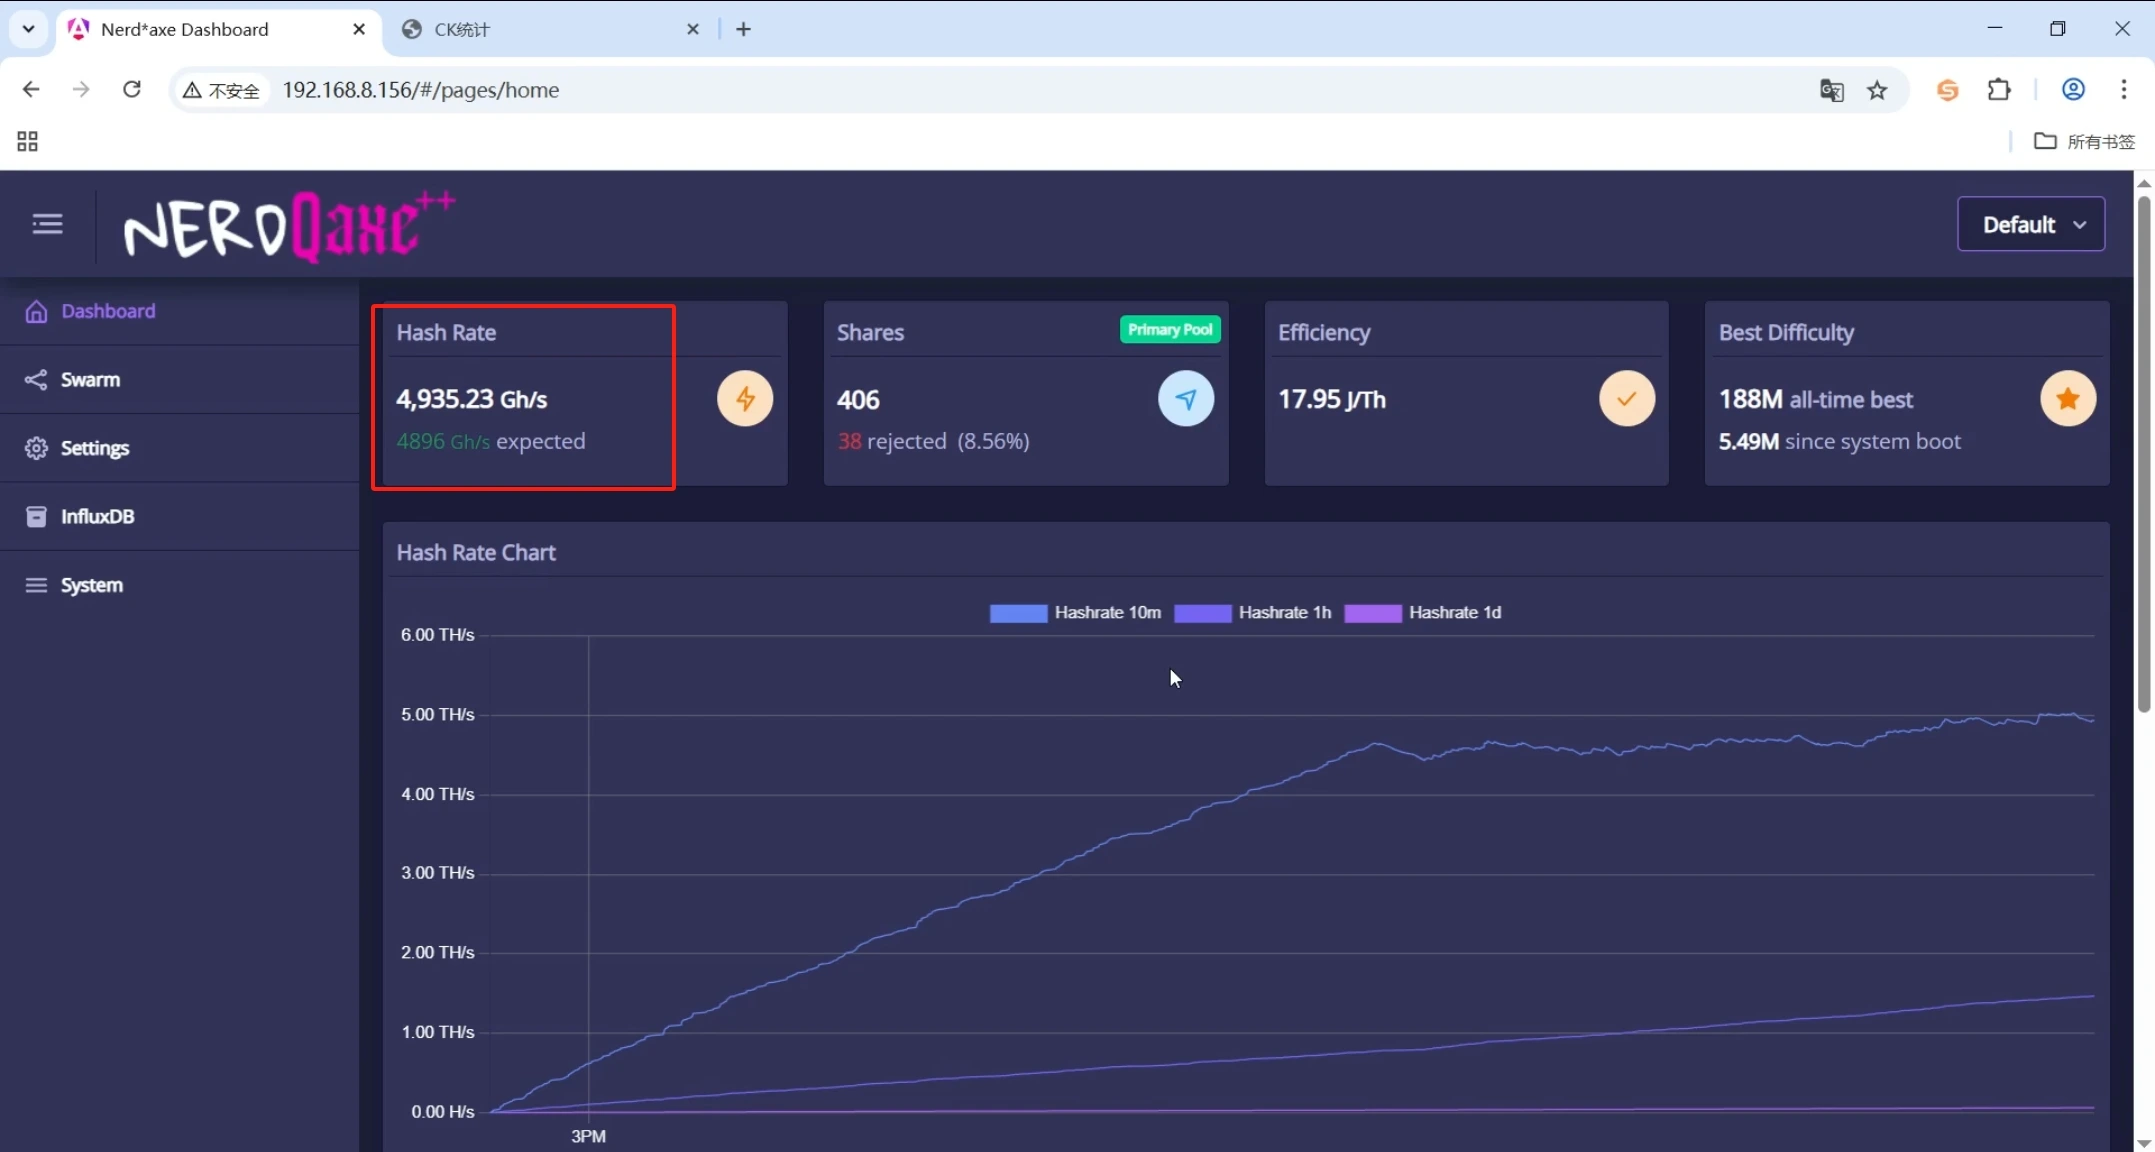Toggle the Hashrate 1h legend entry
Viewport: 2155px width, 1152px height.
point(1253,612)
